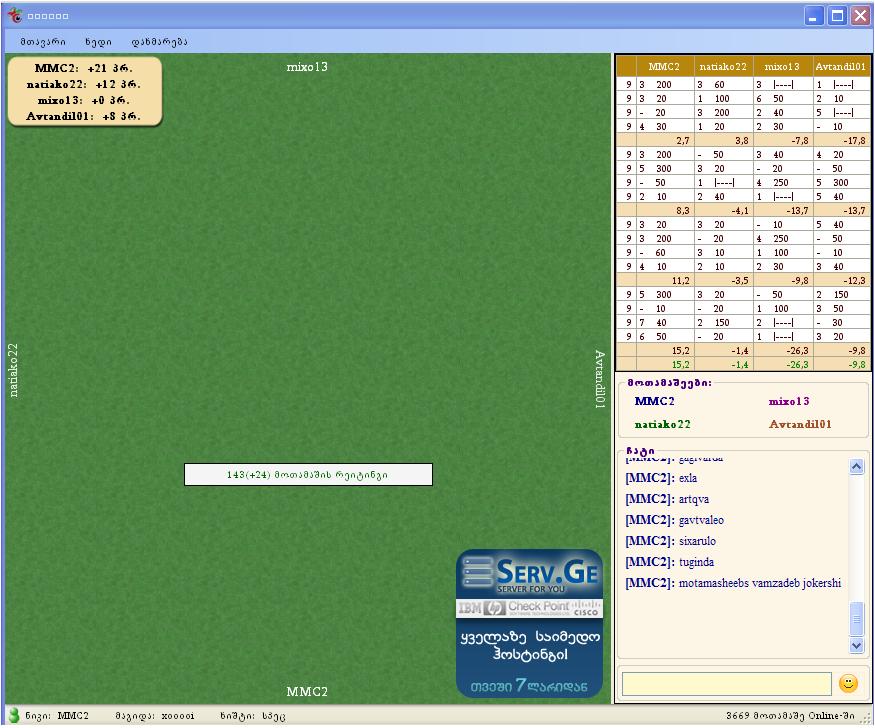875x728 pixels.
Task: Close the game window
Action: 860,16
